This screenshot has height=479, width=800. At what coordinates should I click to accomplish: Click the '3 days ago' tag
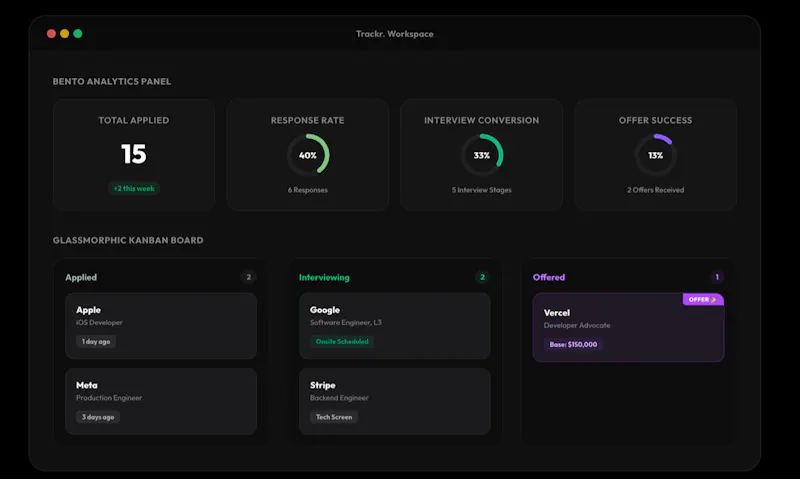pyautogui.click(x=98, y=417)
